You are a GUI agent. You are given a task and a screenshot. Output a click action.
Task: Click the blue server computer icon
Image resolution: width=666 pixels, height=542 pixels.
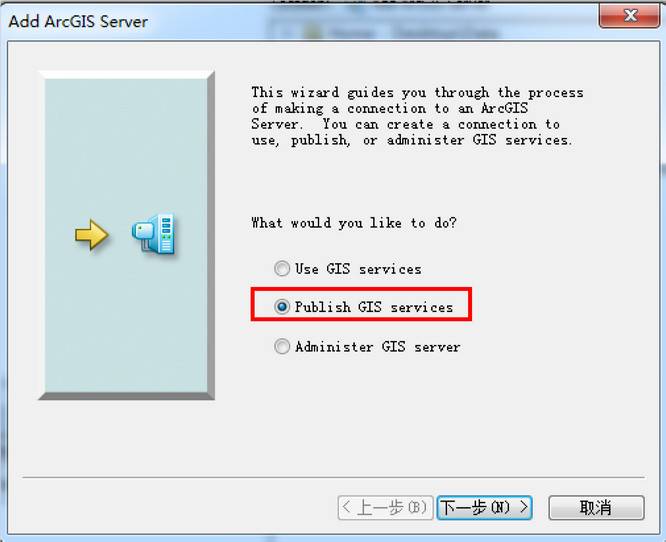(153, 234)
